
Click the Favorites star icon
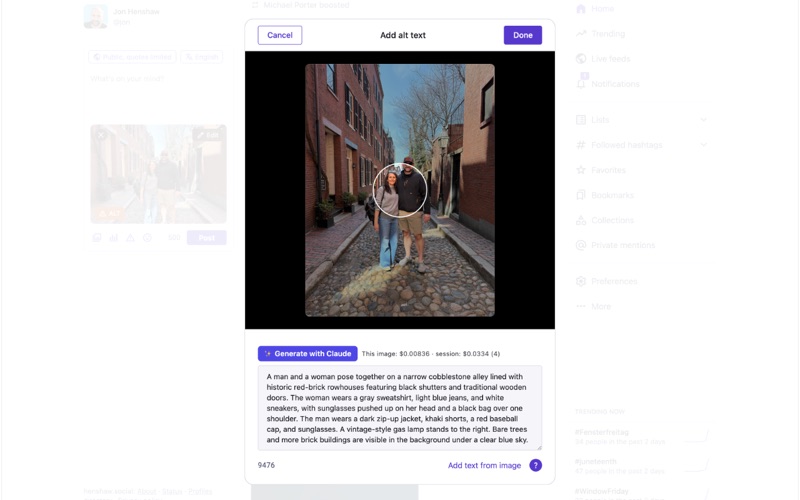coord(581,170)
